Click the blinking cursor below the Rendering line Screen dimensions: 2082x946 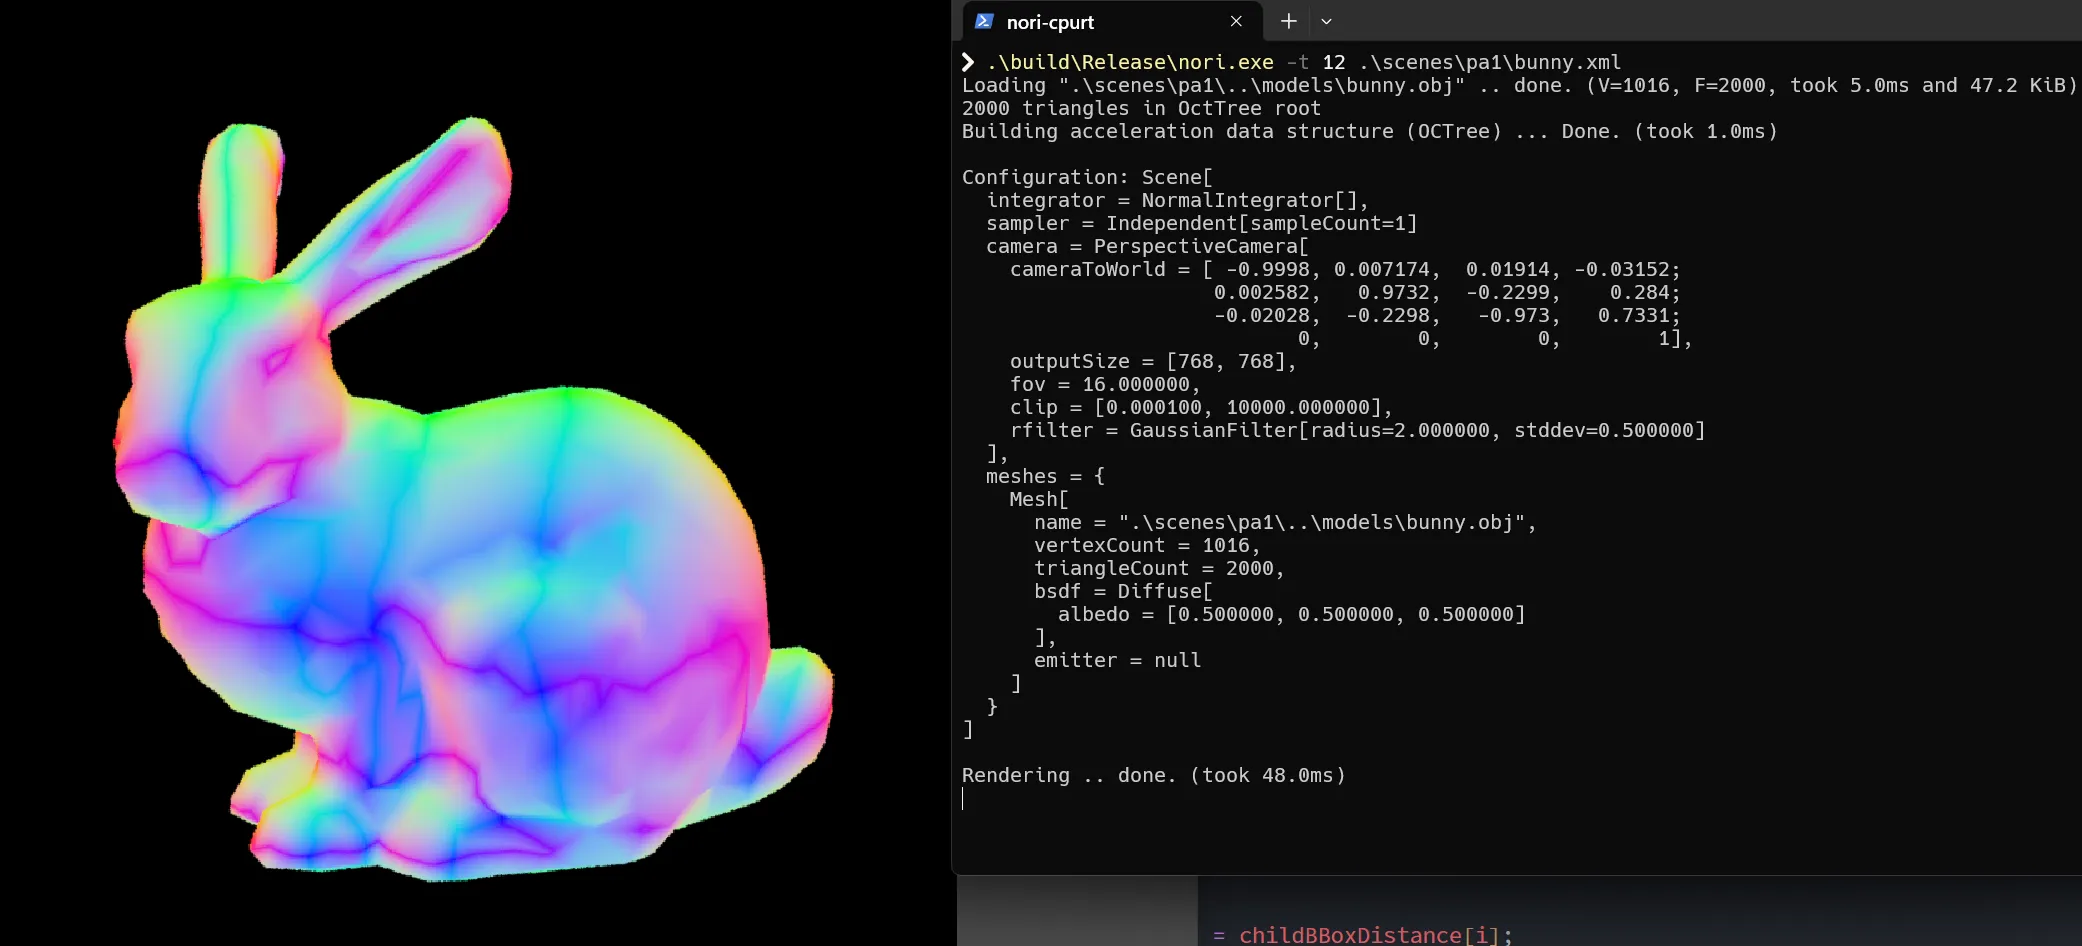pyautogui.click(x=963, y=799)
